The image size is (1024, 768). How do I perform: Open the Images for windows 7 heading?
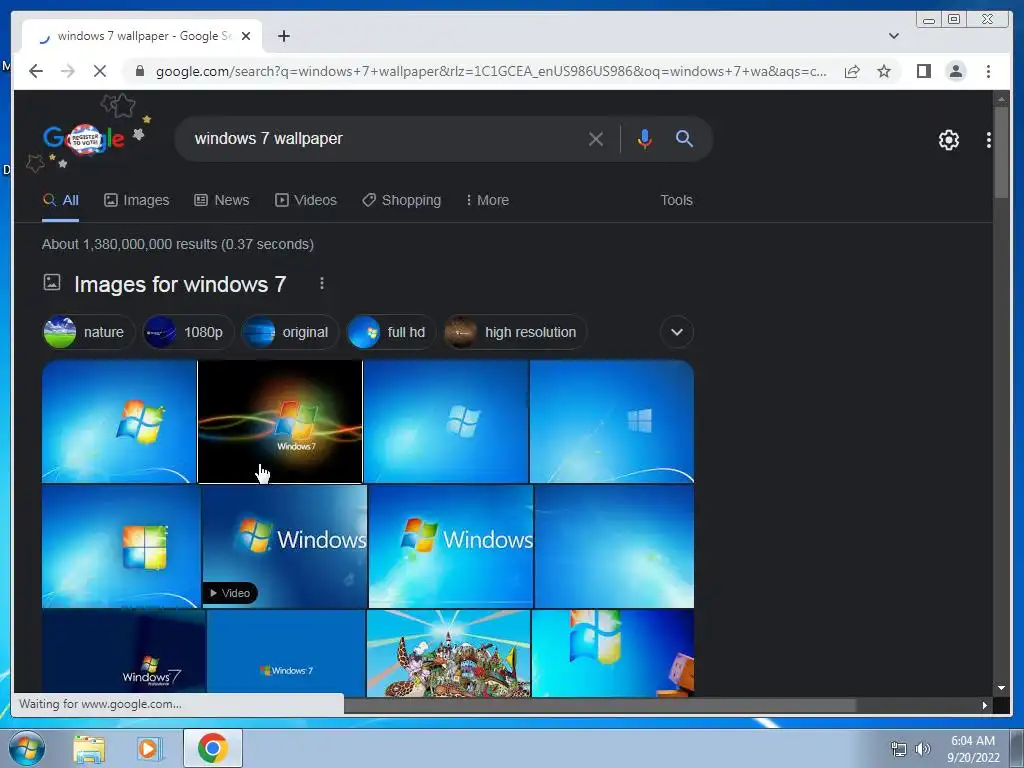click(180, 284)
